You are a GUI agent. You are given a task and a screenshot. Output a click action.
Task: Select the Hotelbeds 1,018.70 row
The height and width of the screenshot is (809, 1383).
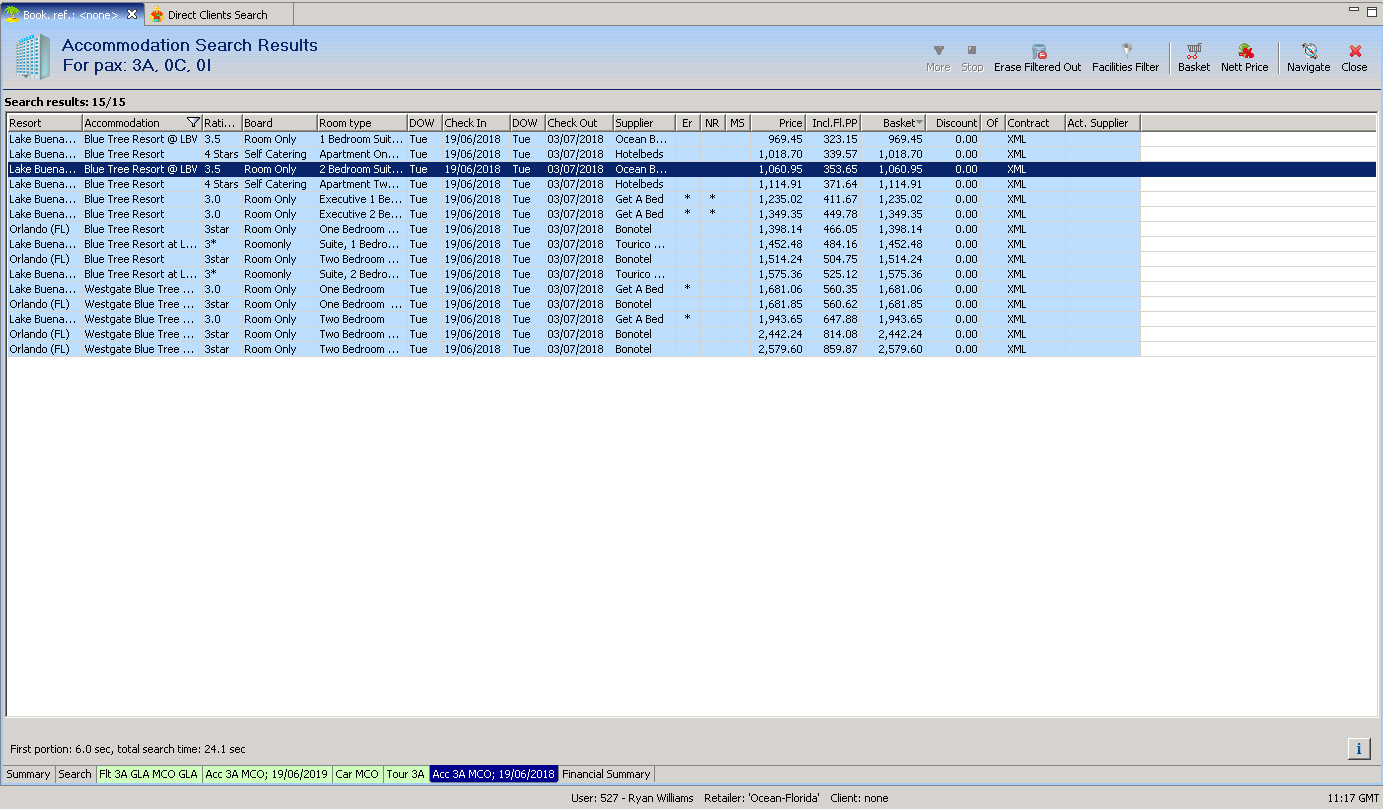[x=640, y=154]
